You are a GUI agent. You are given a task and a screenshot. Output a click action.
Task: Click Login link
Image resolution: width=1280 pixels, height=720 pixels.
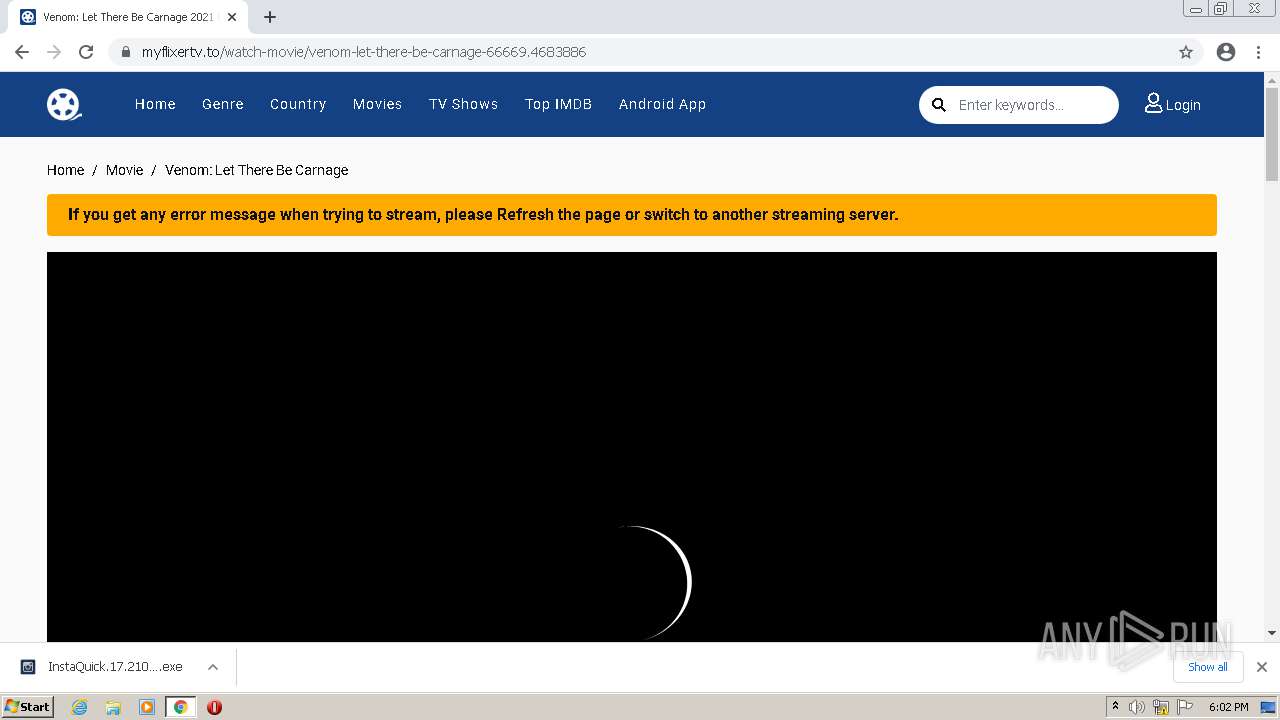point(1173,104)
